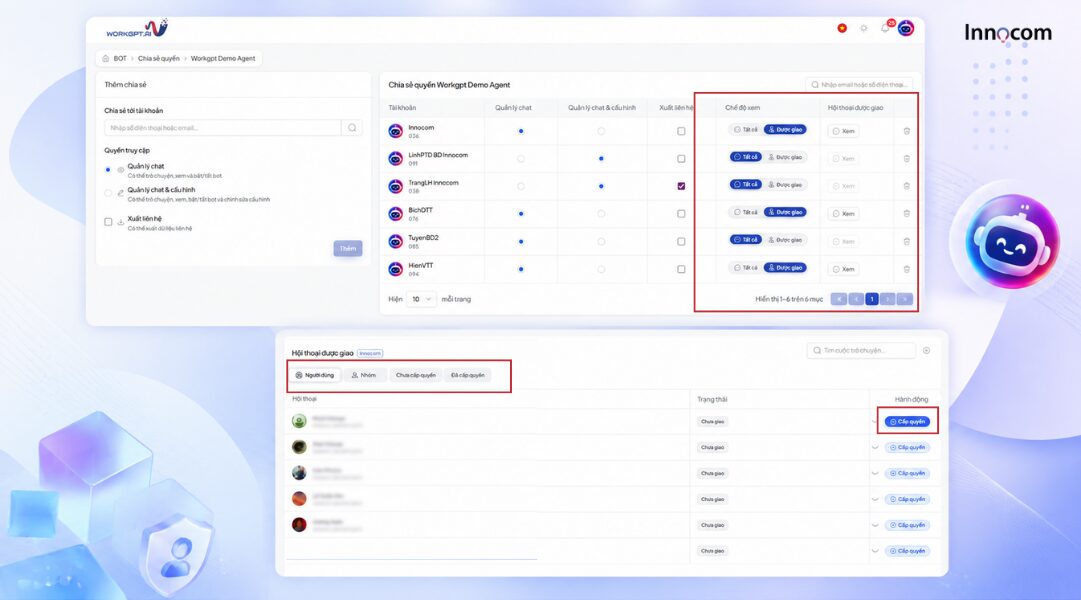The width and height of the screenshot is (1081, 600).
Task: Toggle theme with the sun icon
Action: pos(863,28)
